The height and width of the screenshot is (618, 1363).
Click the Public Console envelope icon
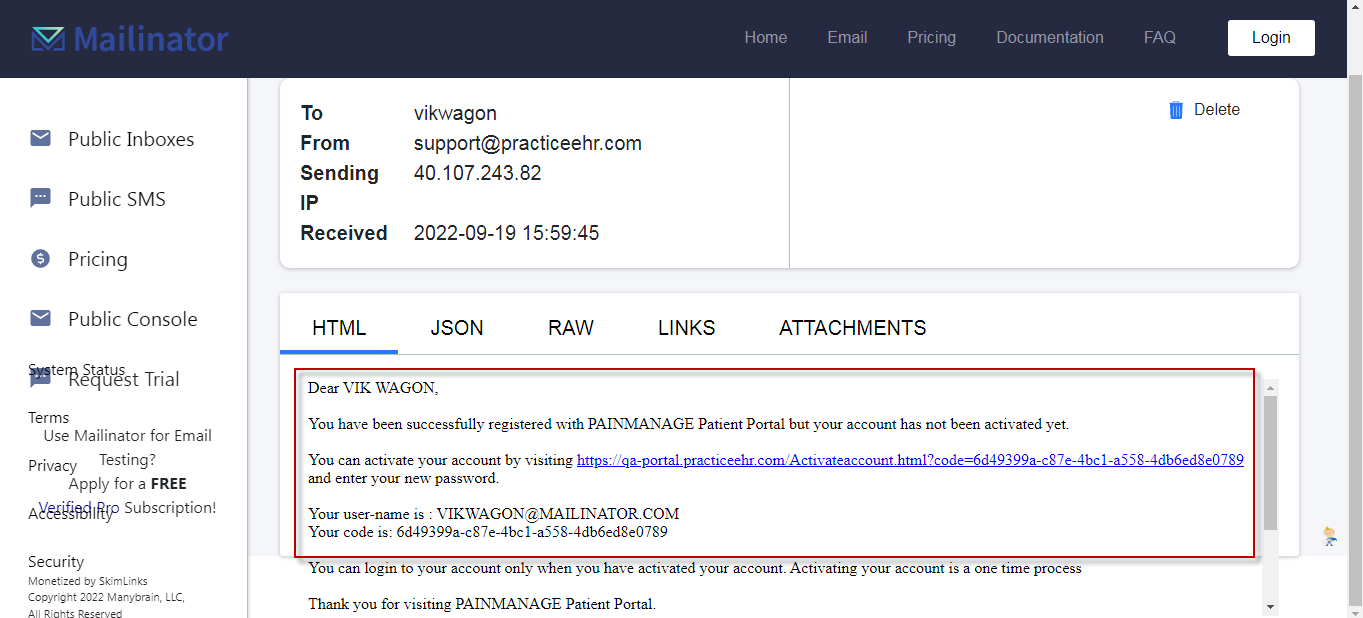coord(40,318)
